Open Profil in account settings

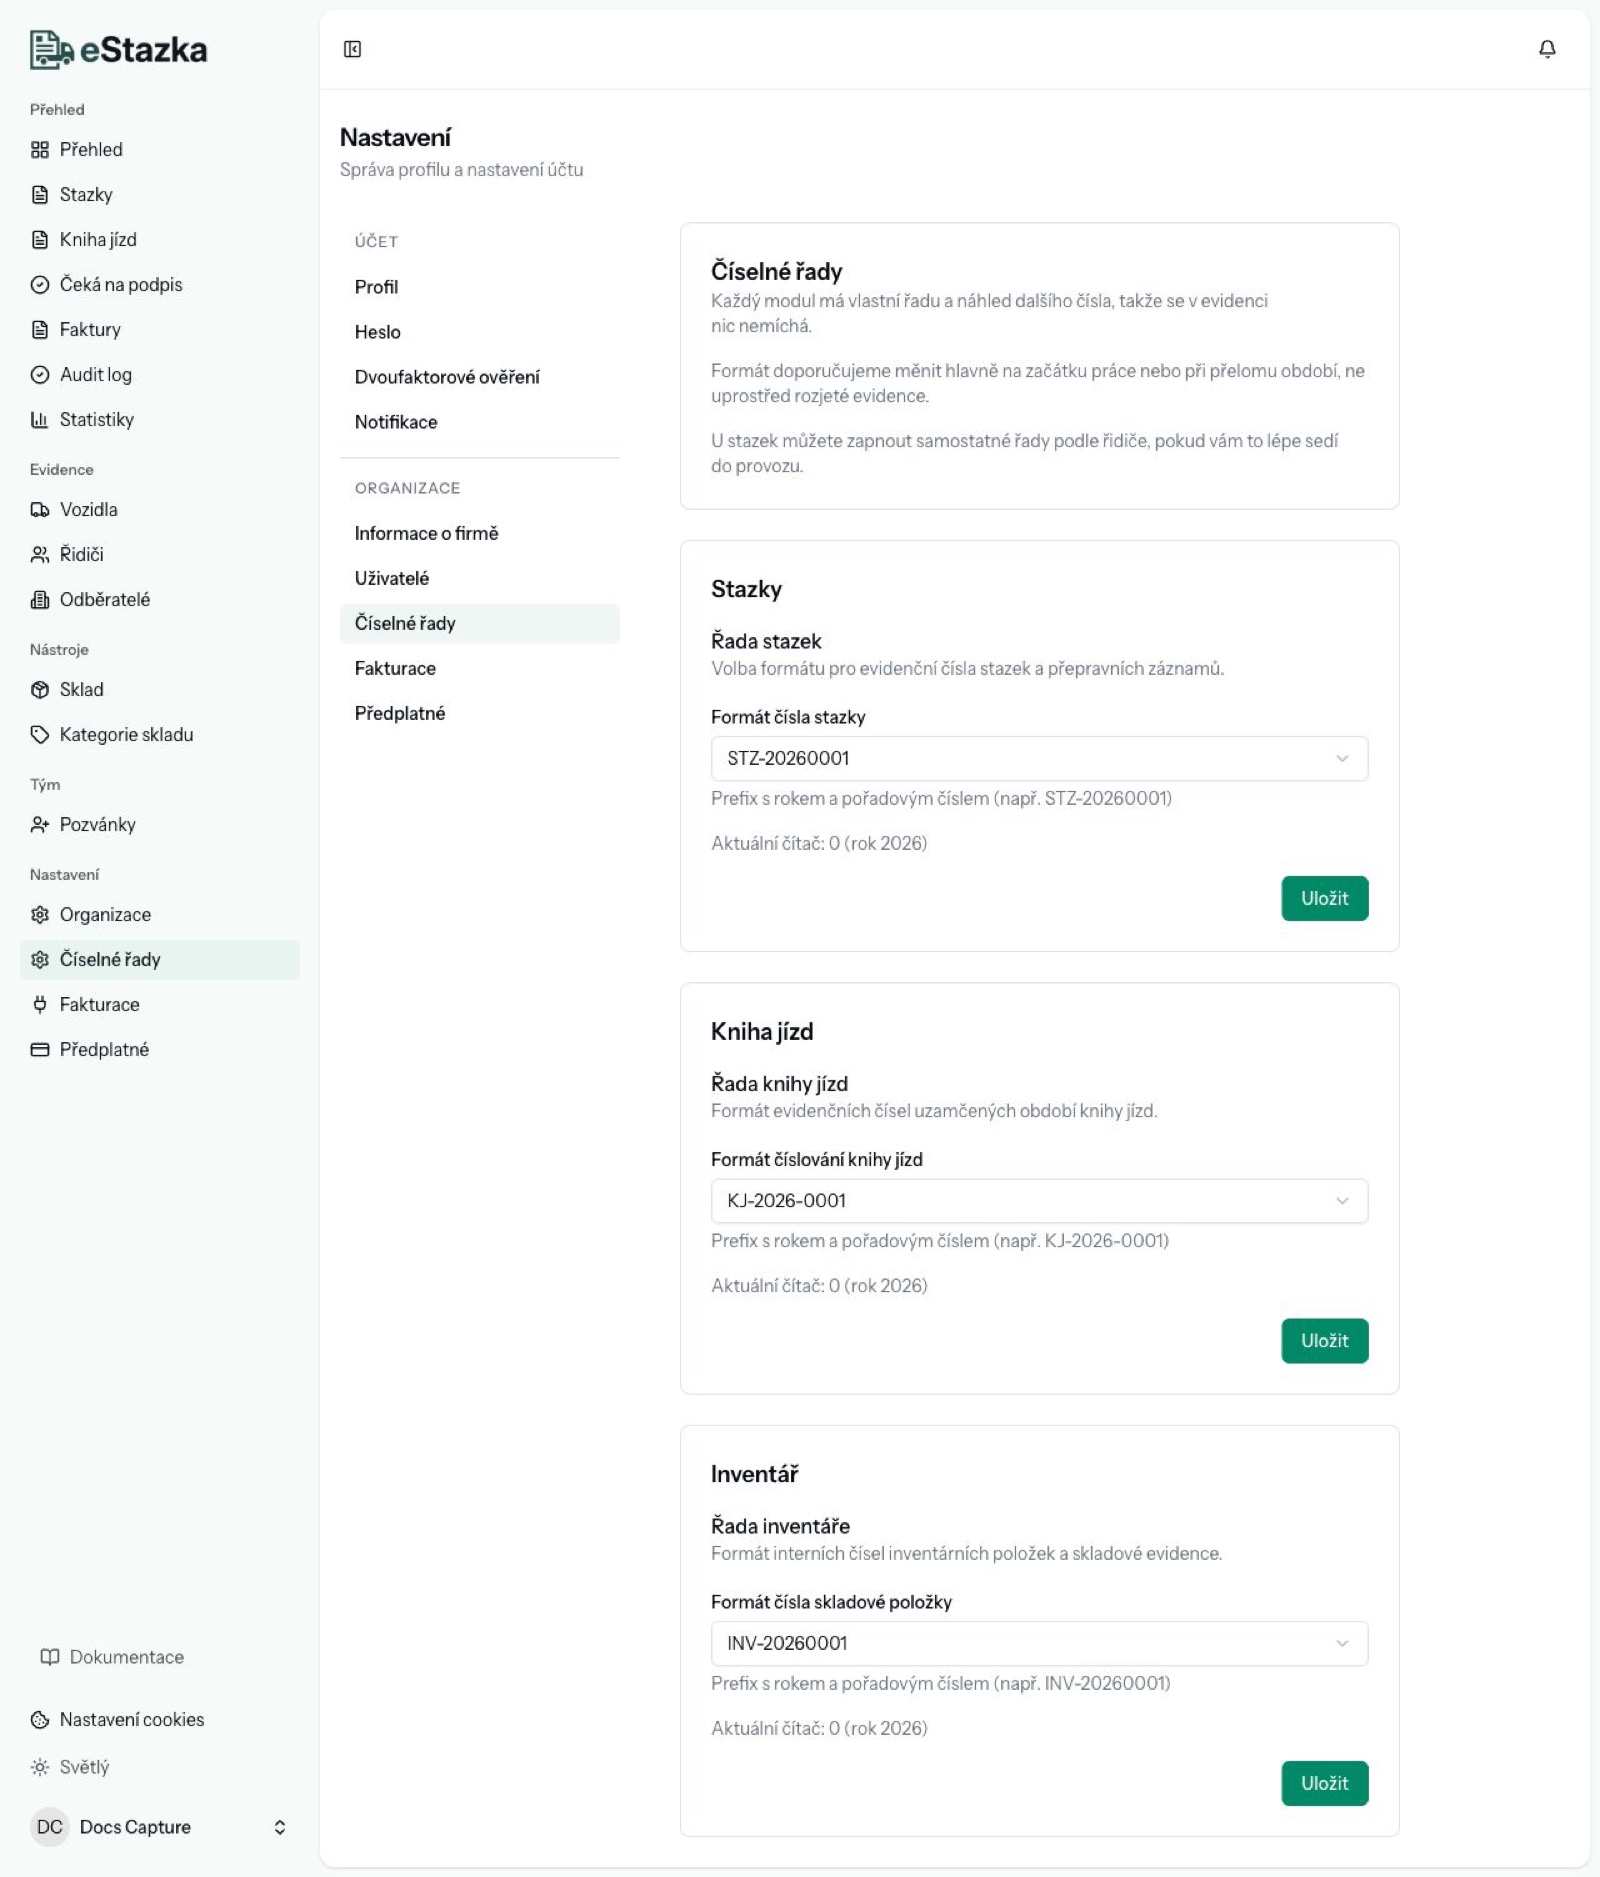click(376, 287)
